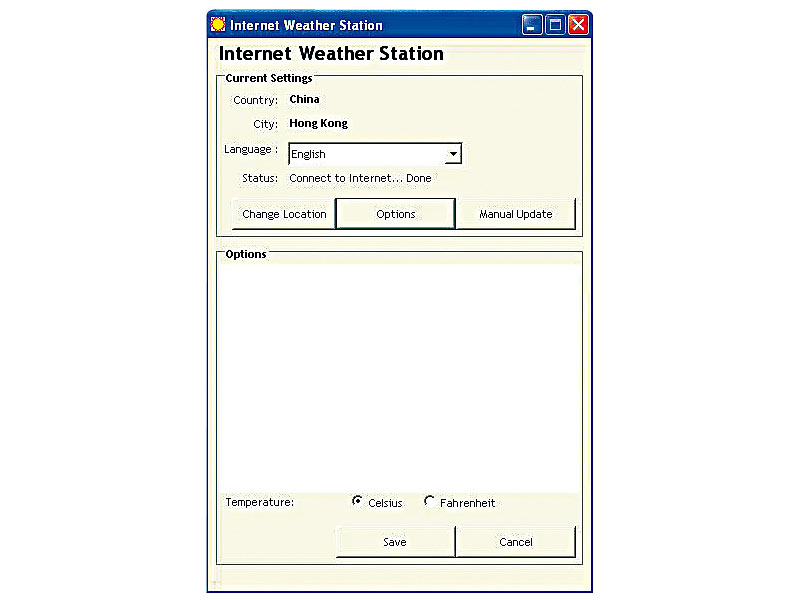Cancel the options changes

[x=516, y=542]
